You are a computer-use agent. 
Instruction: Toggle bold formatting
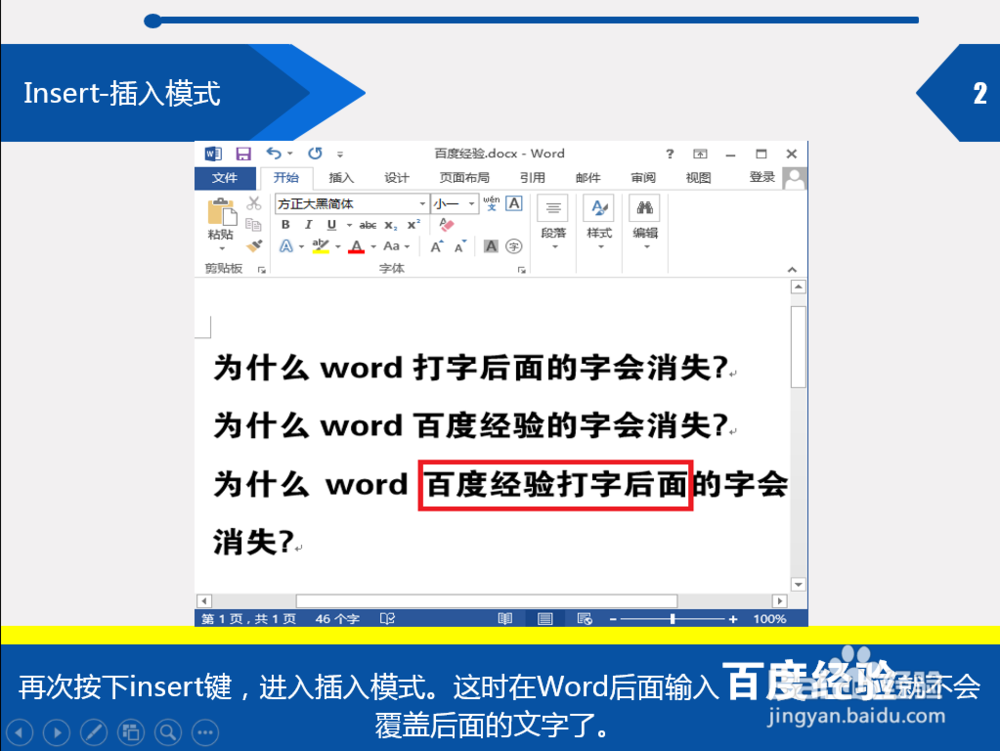(286, 224)
